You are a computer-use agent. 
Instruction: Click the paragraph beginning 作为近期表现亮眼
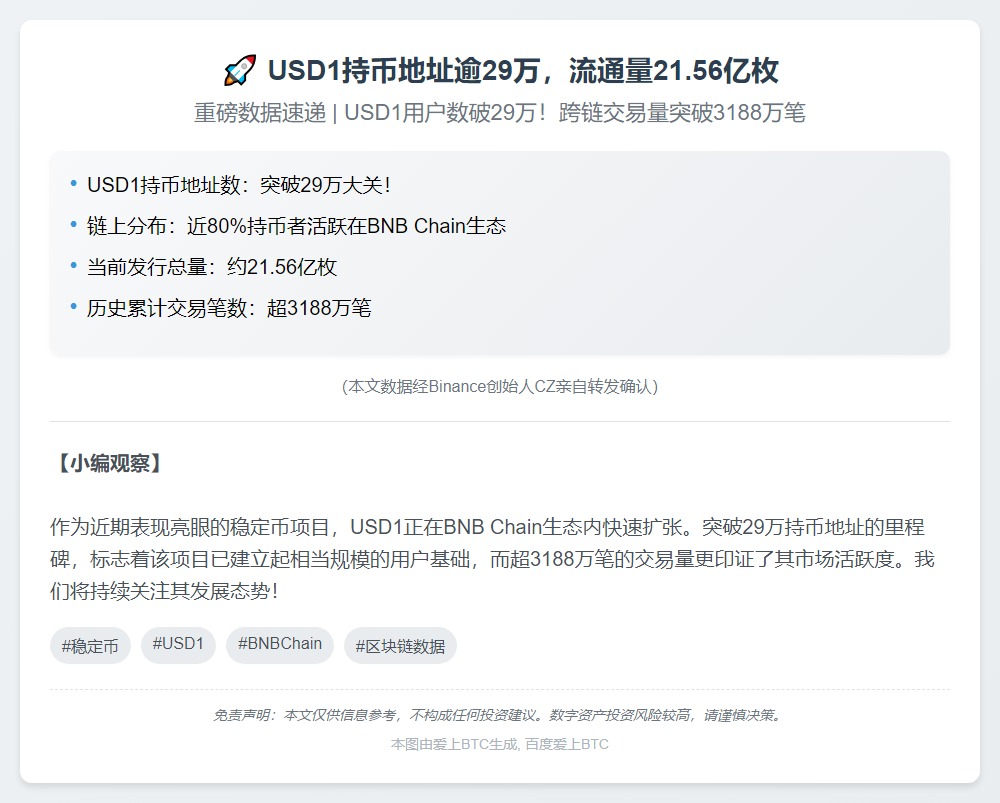click(x=492, y=559)
